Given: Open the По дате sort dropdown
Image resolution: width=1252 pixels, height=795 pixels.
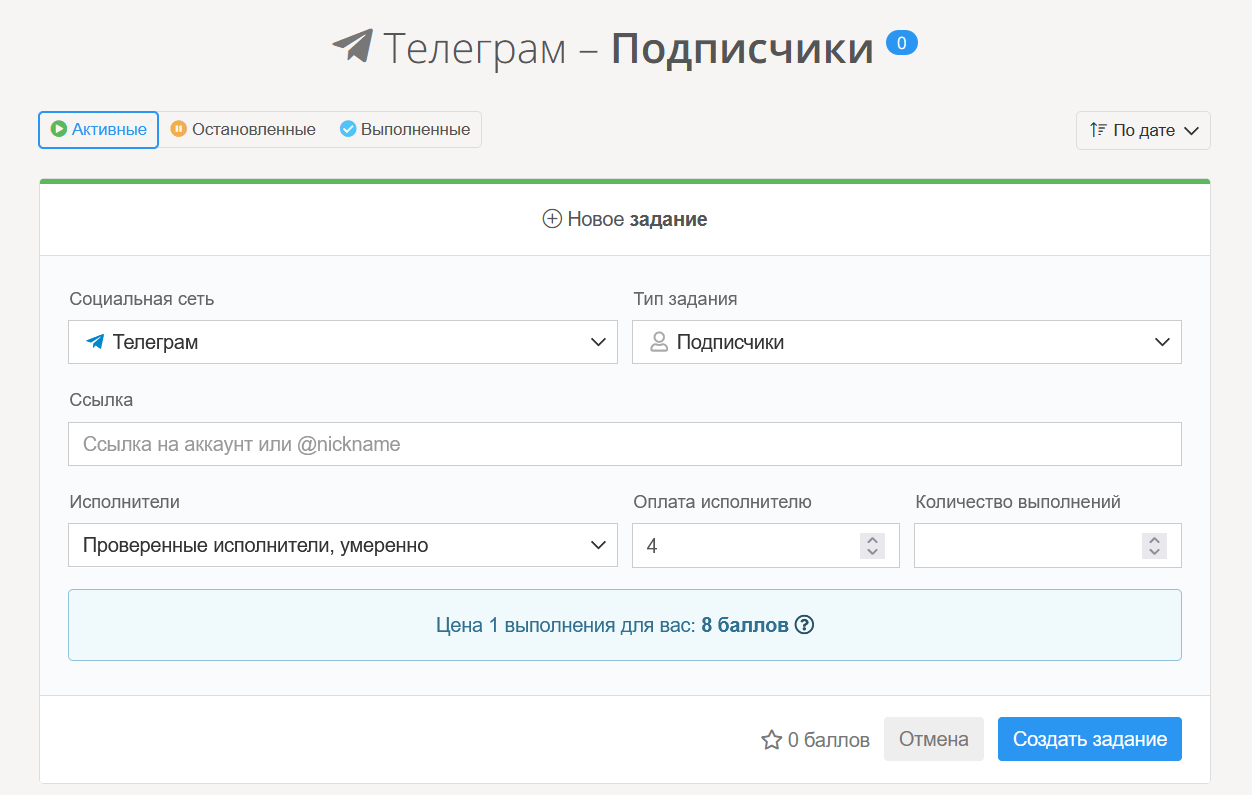Looking at the screenshot, I should 1143,131.
